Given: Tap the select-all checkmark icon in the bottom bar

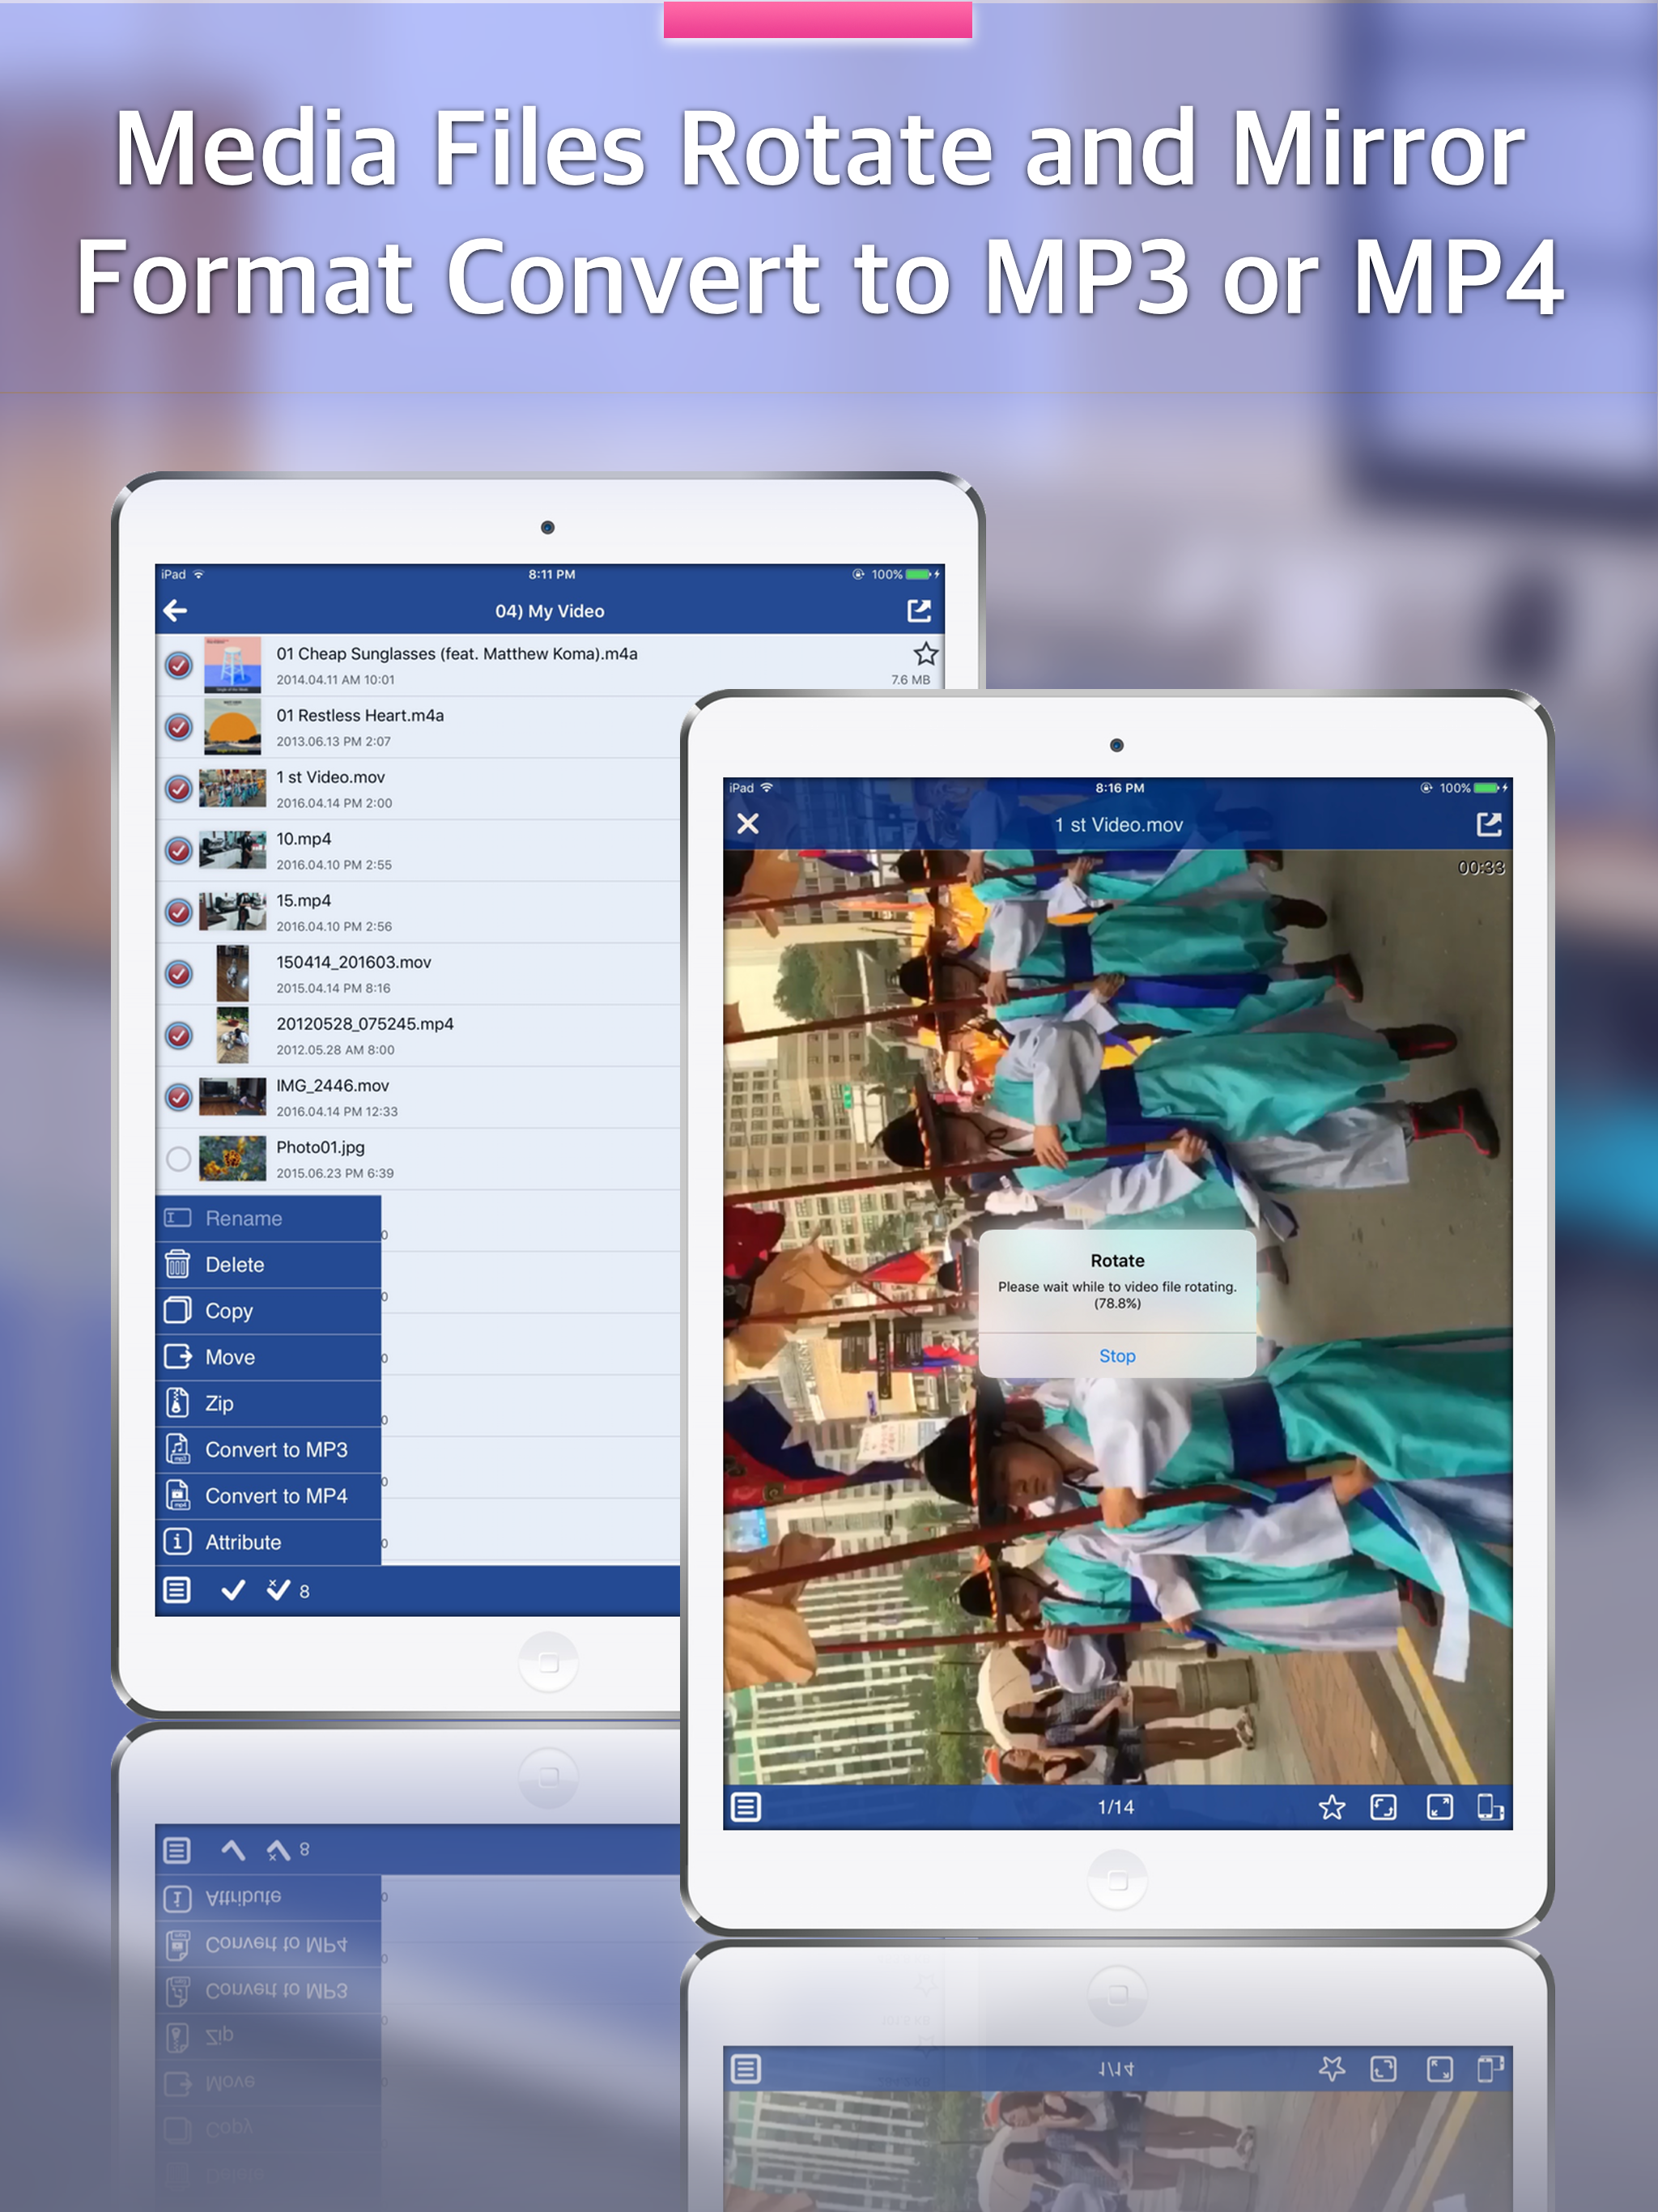Looking at the screenshot, I should tap(235, 1590).
